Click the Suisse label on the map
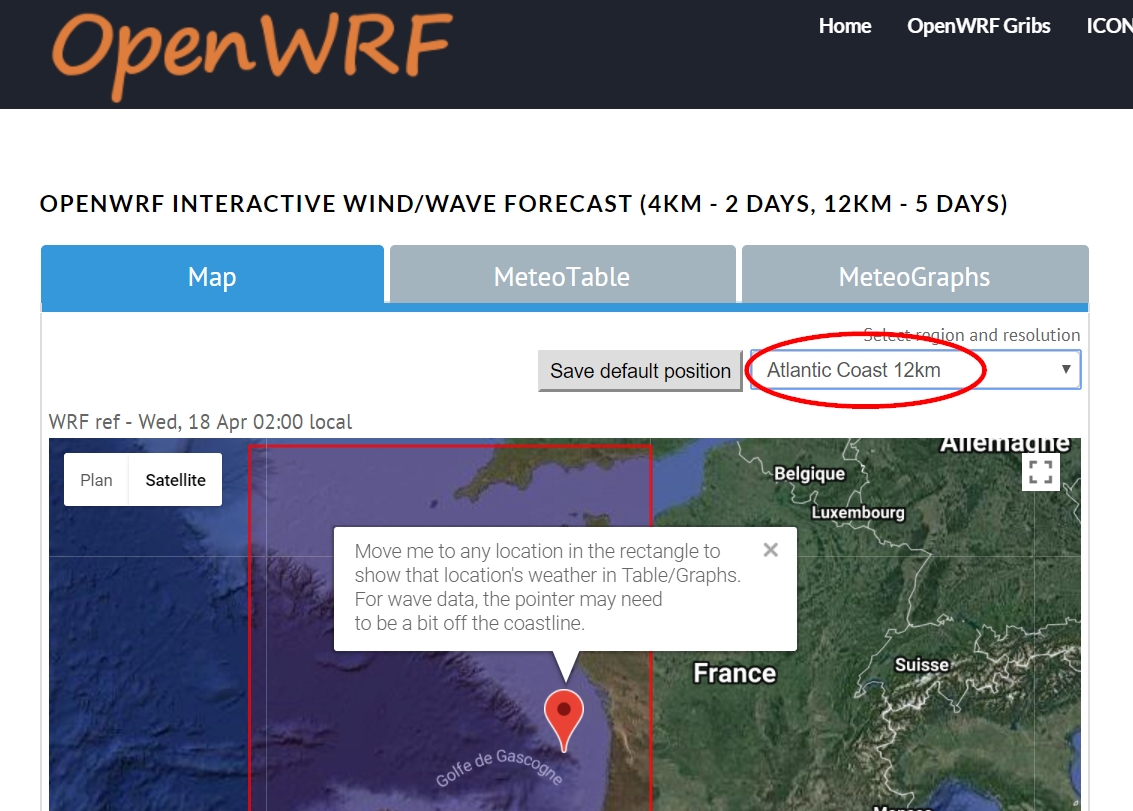The width and height of the screenshot is (1133, 811). click(x=921, y=664)
